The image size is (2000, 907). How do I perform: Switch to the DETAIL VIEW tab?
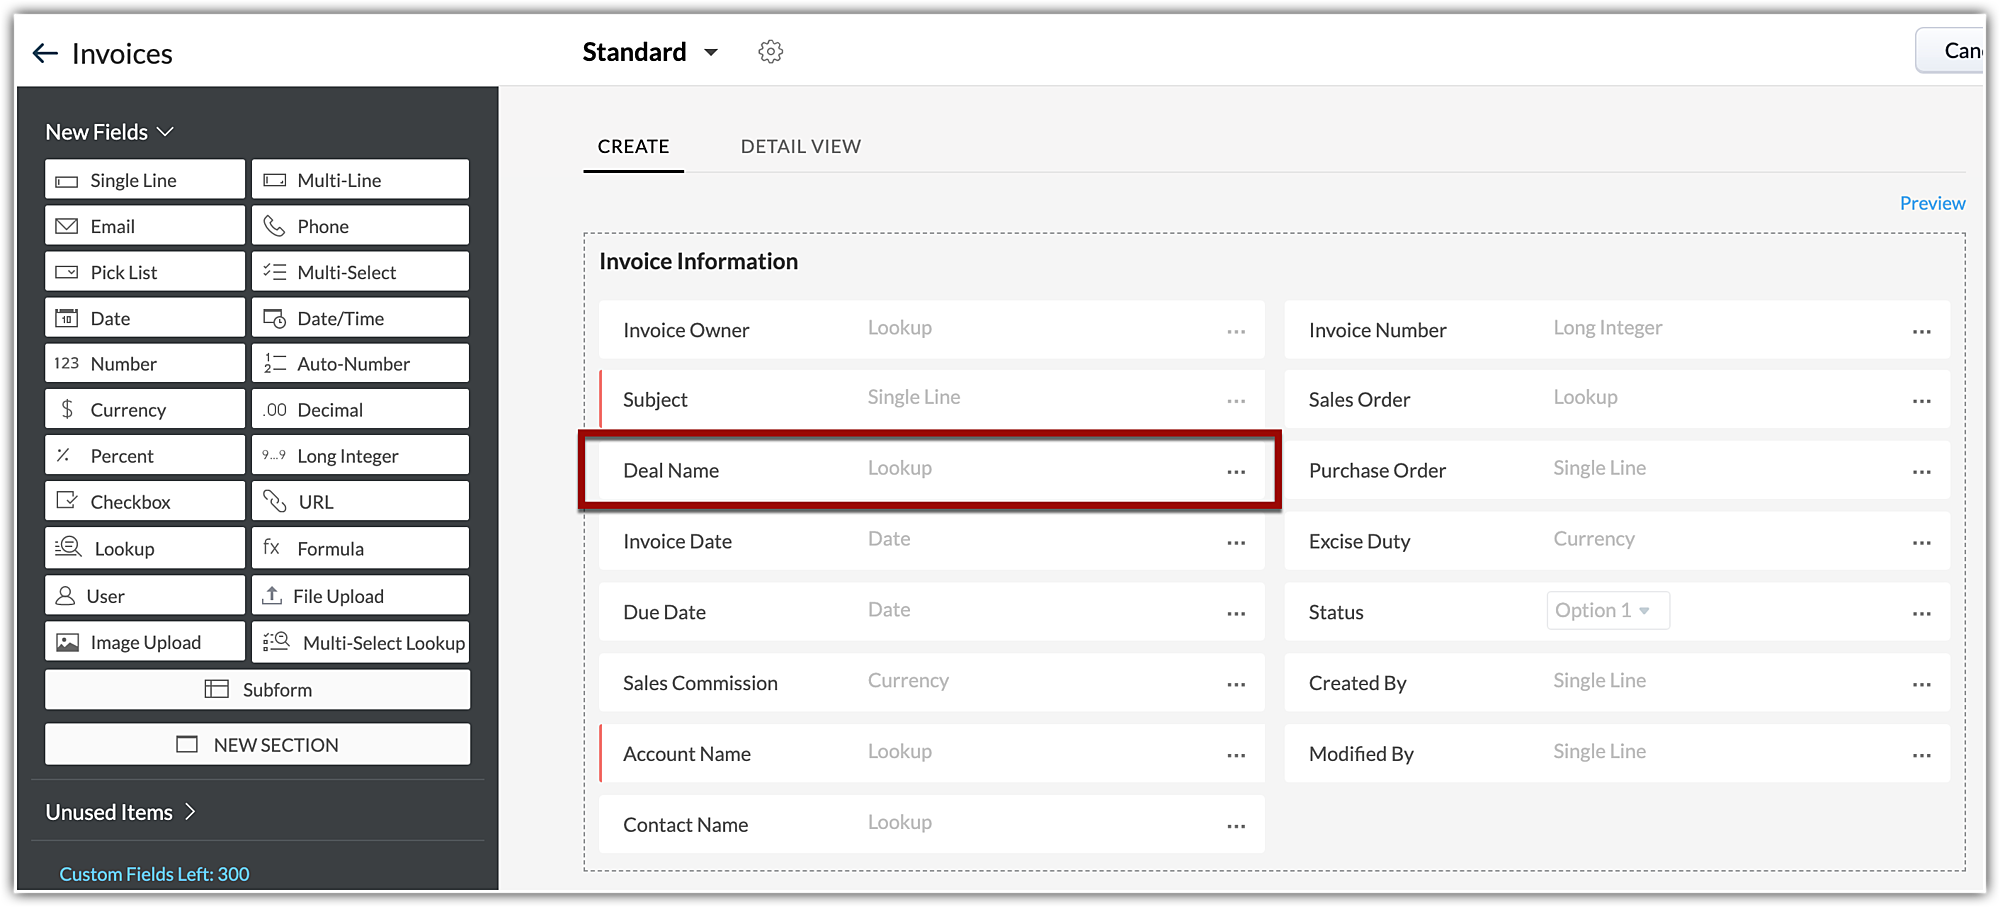(x=800, y=147)
